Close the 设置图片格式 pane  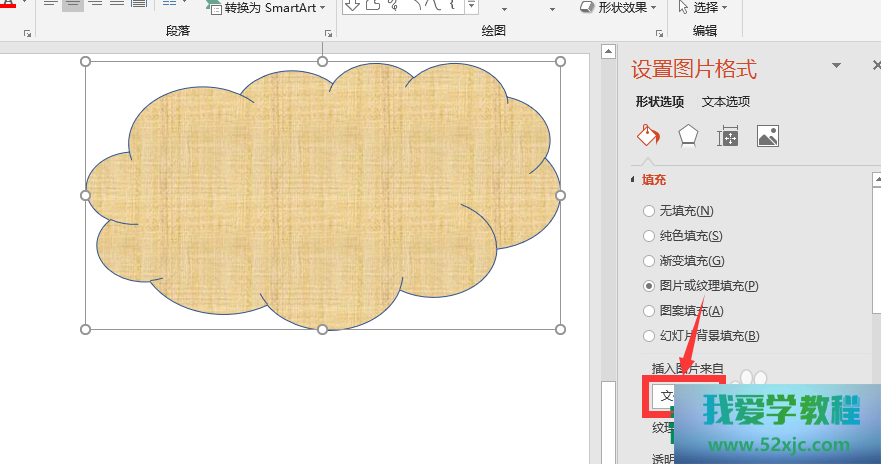(x=876, y=66)
